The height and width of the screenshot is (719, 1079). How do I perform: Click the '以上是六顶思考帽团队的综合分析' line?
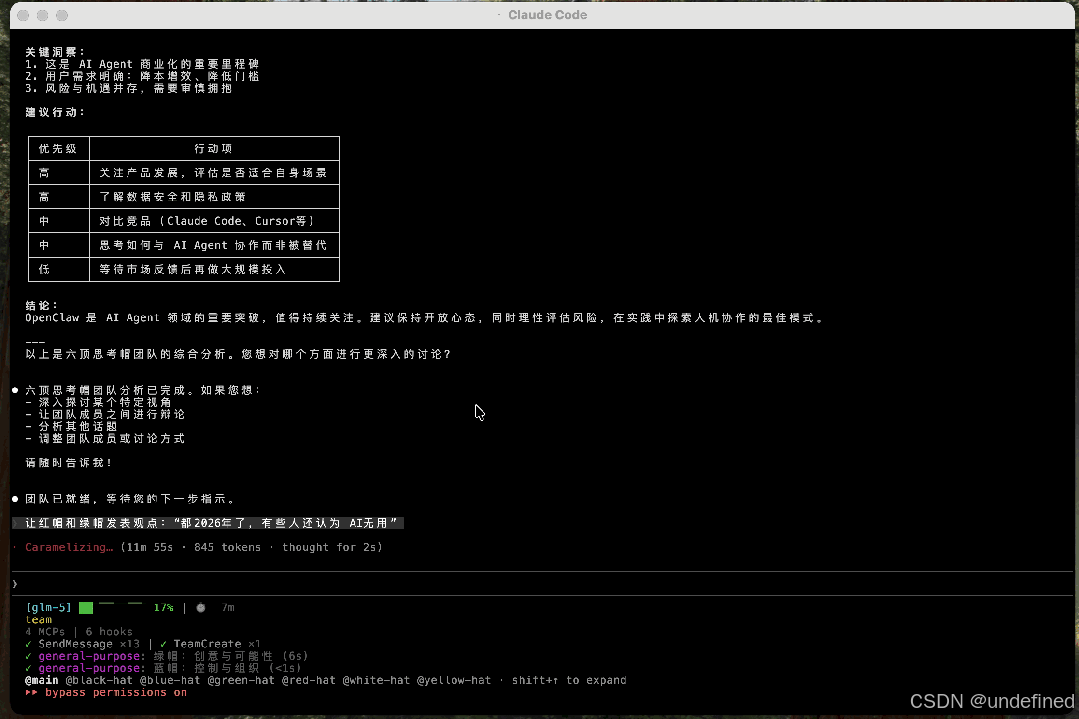coord(238,354)
